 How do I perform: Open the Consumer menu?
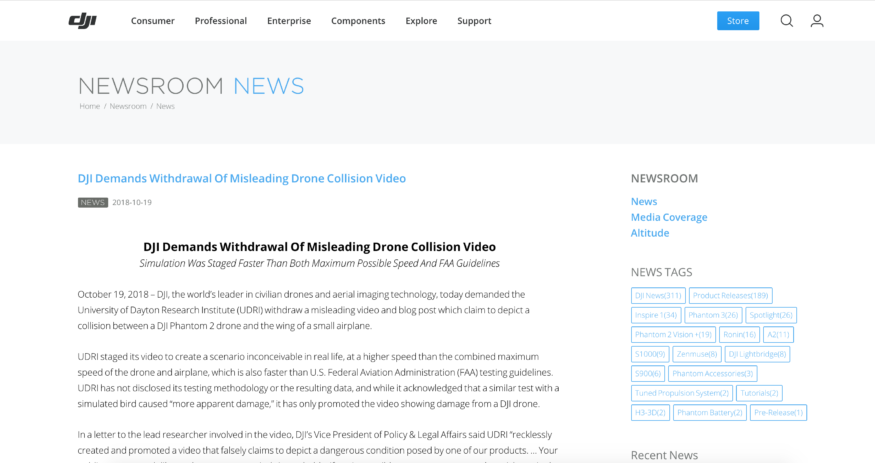[x=152, y=21]
